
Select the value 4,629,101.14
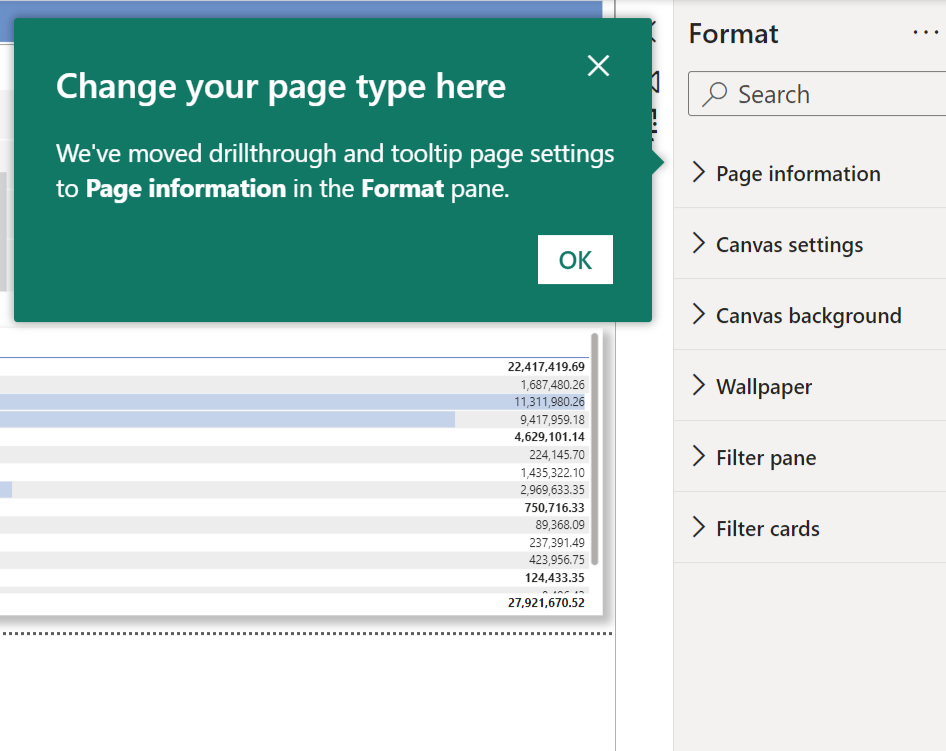549,437
